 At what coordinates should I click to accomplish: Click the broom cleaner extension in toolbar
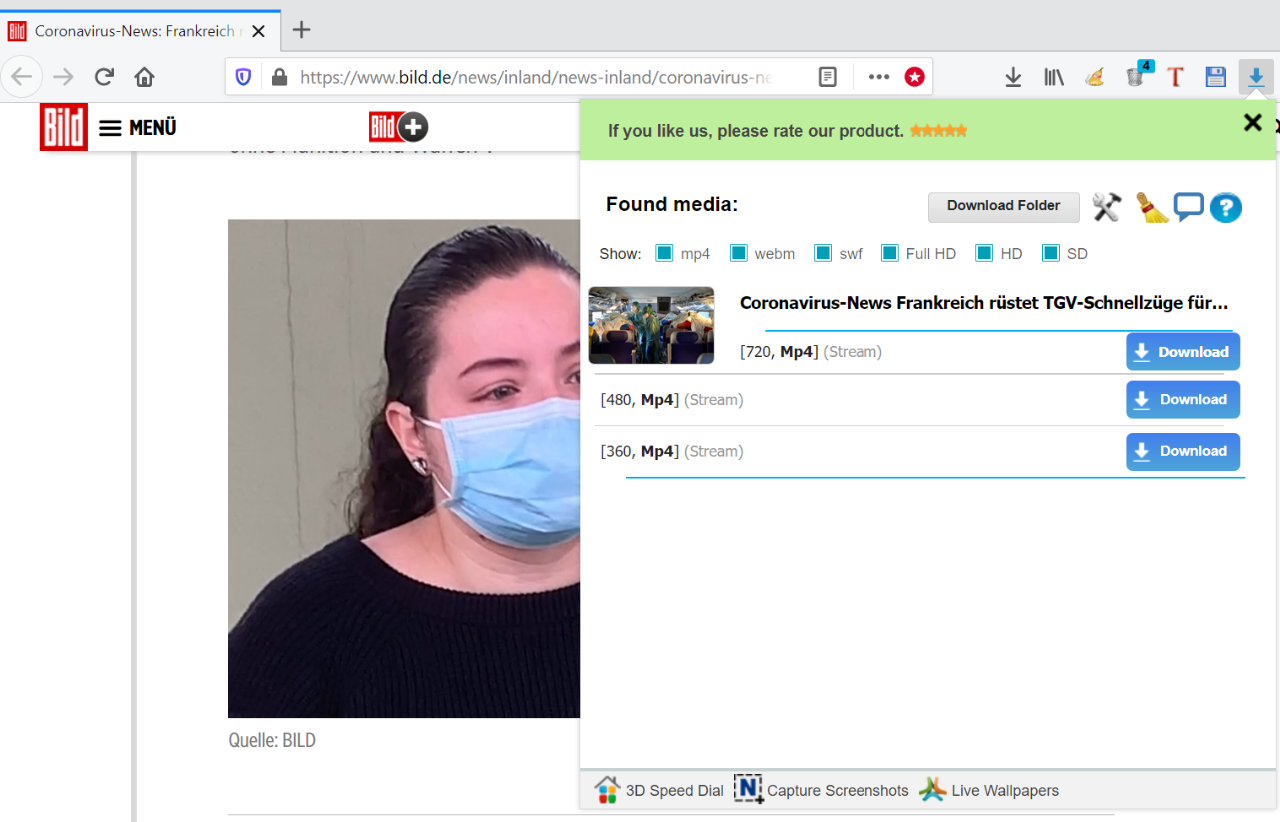click(1095, 76)
